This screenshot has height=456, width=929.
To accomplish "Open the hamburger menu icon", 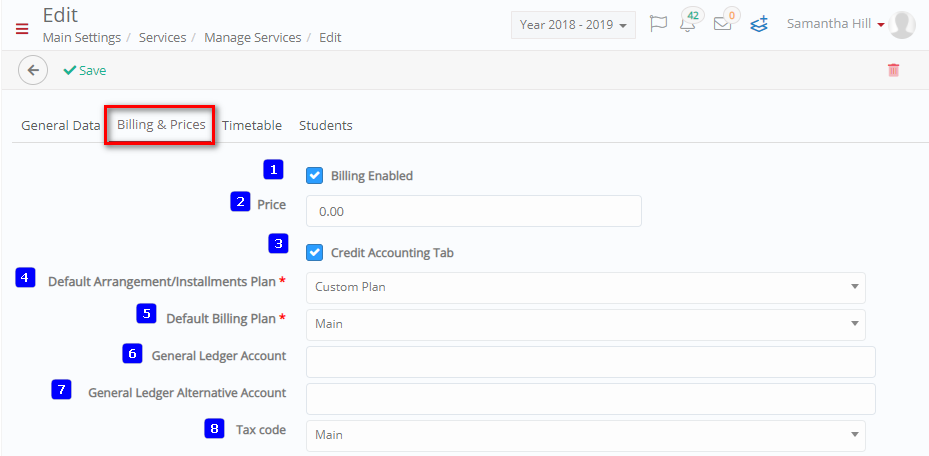I will pyautogui.click(x=22, y=28).
